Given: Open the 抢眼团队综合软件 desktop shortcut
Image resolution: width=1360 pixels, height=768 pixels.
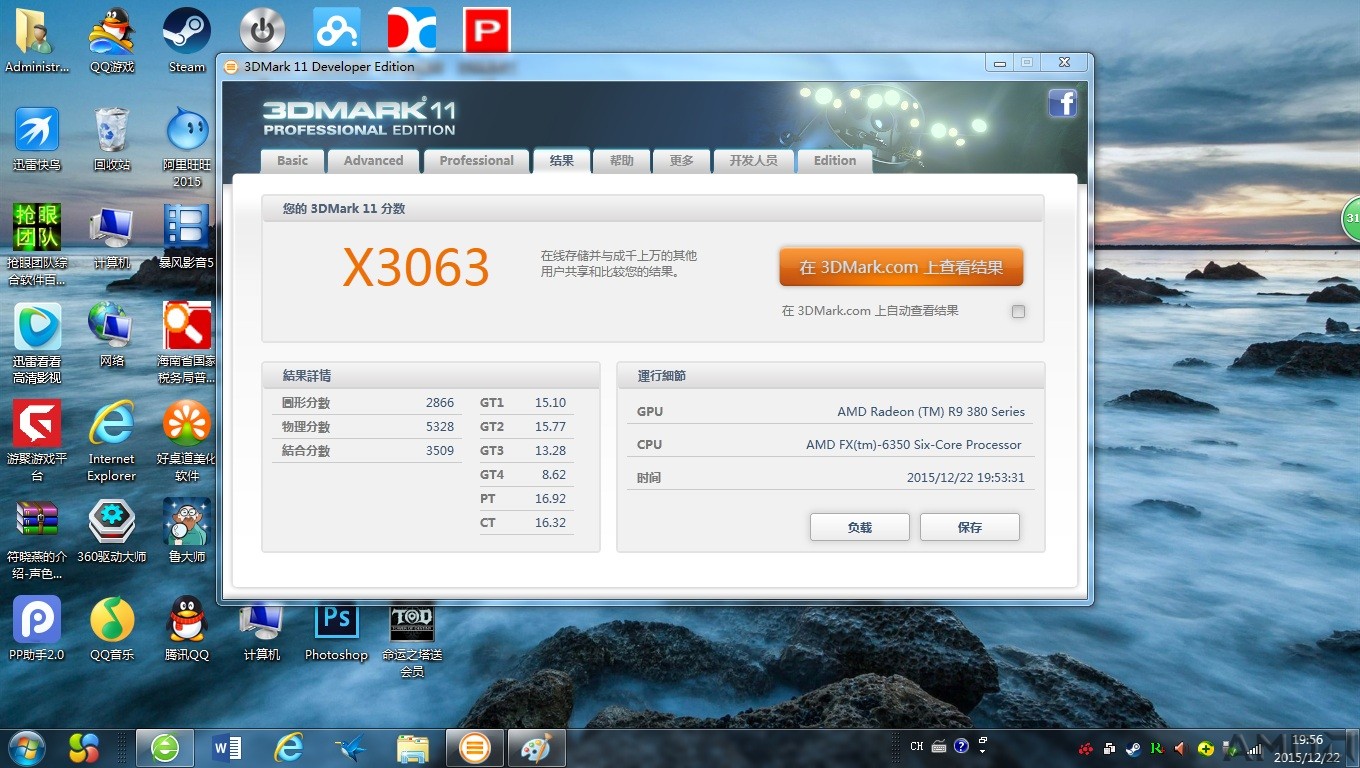Looking at the screenshot, I should 37,245.
